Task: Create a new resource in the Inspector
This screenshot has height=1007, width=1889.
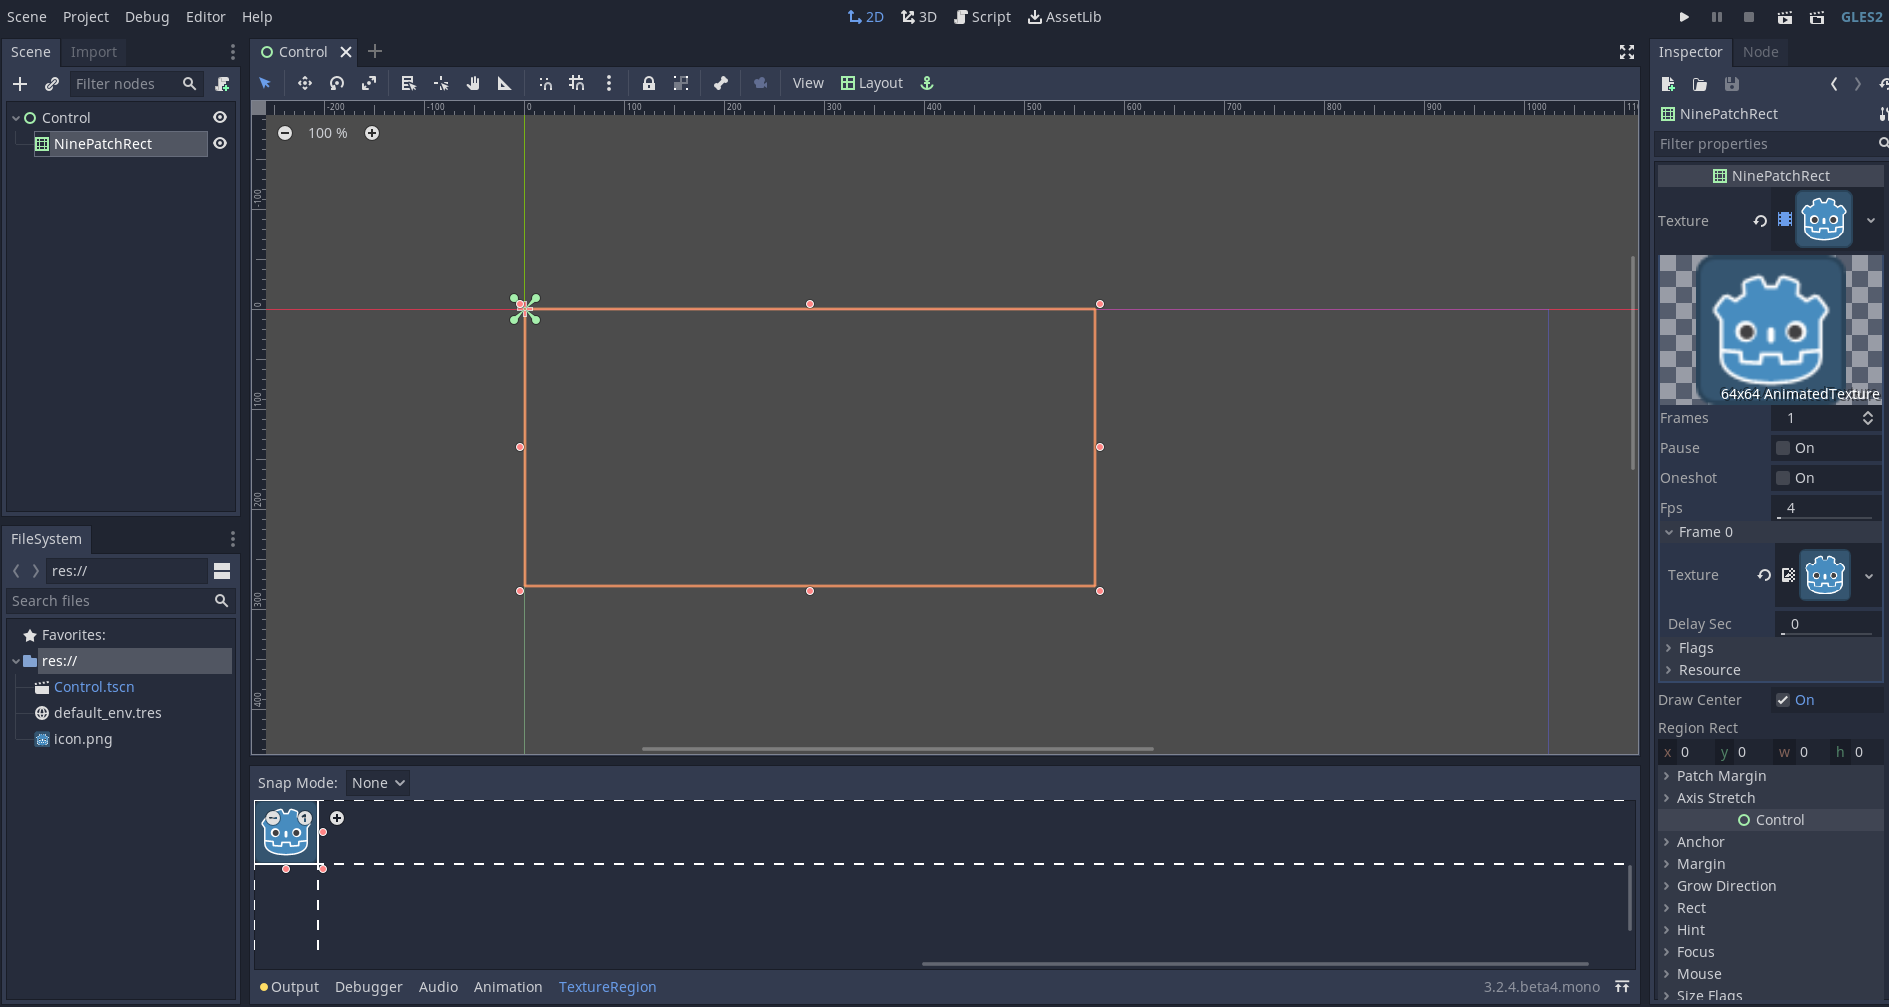Action: 1668,85
